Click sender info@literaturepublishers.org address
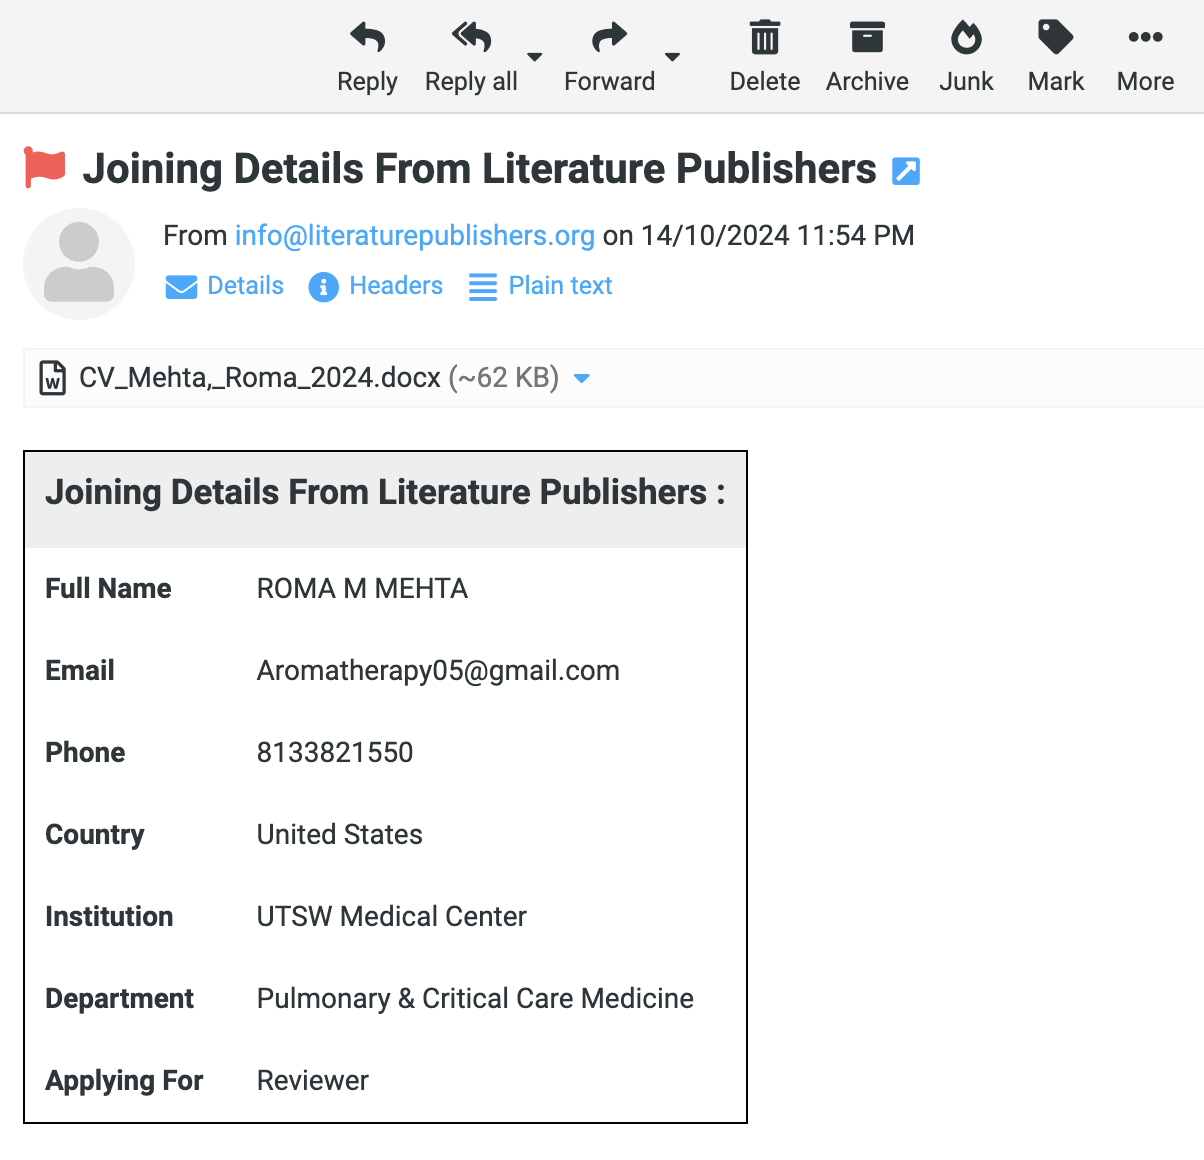Viewport: 1204px width, 1160px height. tap(414, 235)
